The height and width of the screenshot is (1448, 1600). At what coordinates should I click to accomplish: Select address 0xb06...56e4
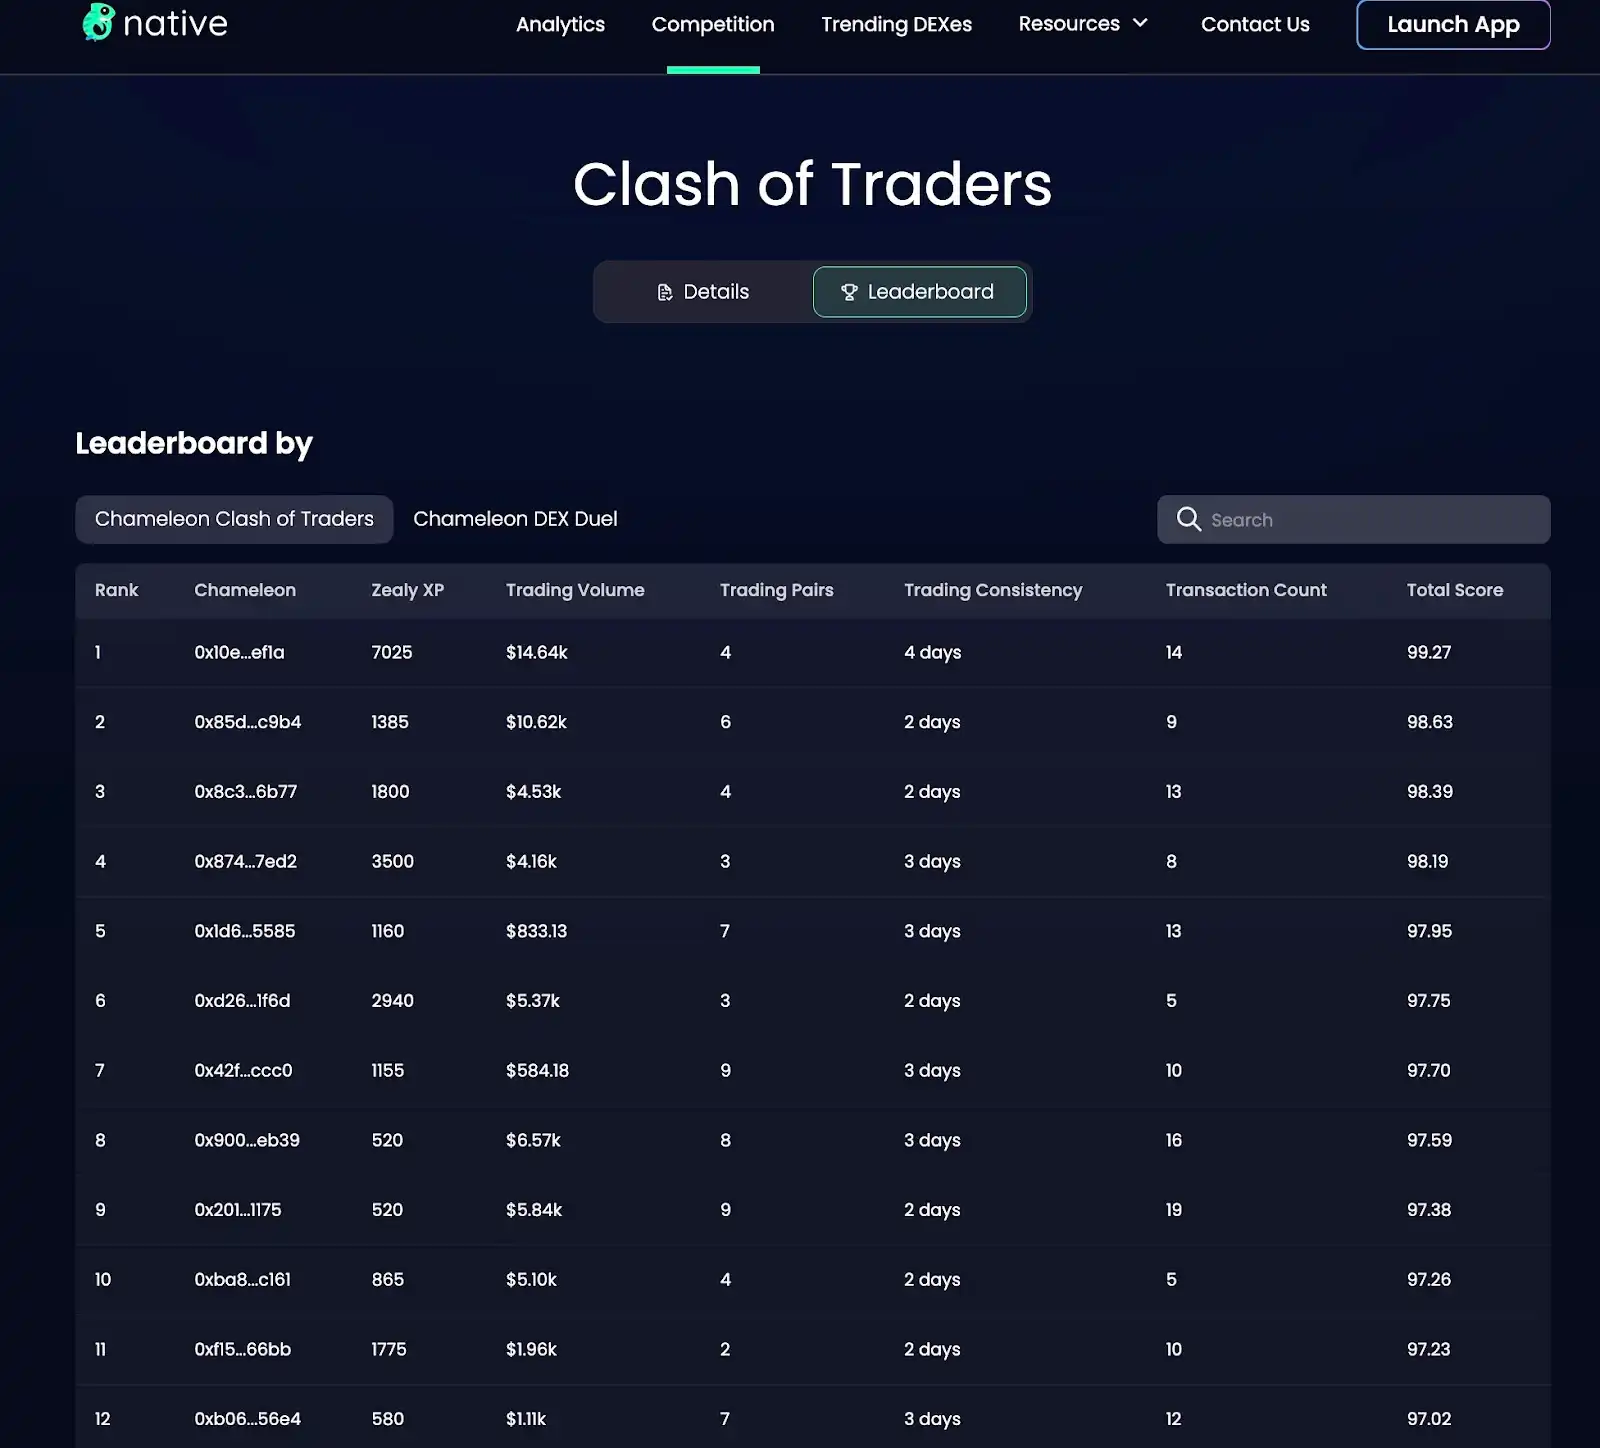248,1418
